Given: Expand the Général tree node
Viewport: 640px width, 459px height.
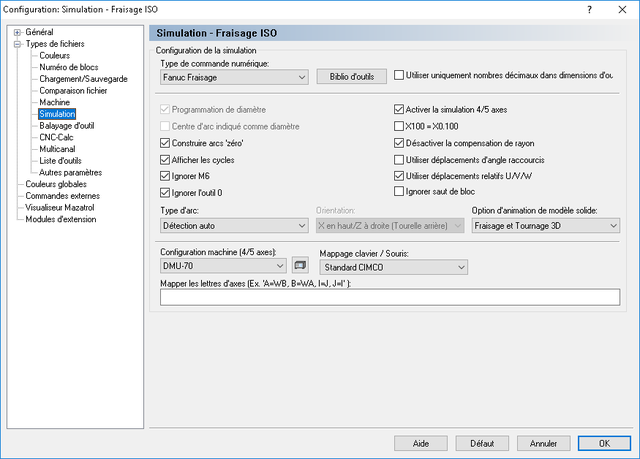Looking at the screenshot, I should point(17,32).
